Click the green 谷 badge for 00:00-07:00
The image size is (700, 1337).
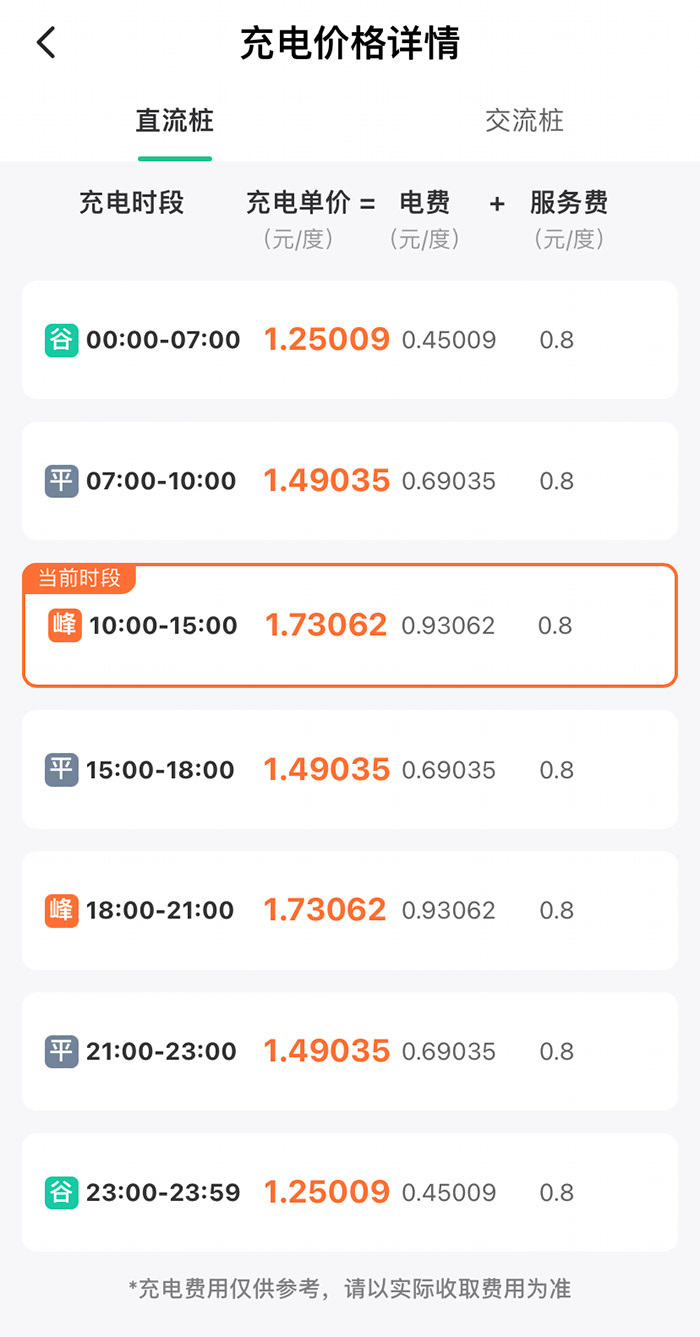pyautogui.click(x=61, y=340)
